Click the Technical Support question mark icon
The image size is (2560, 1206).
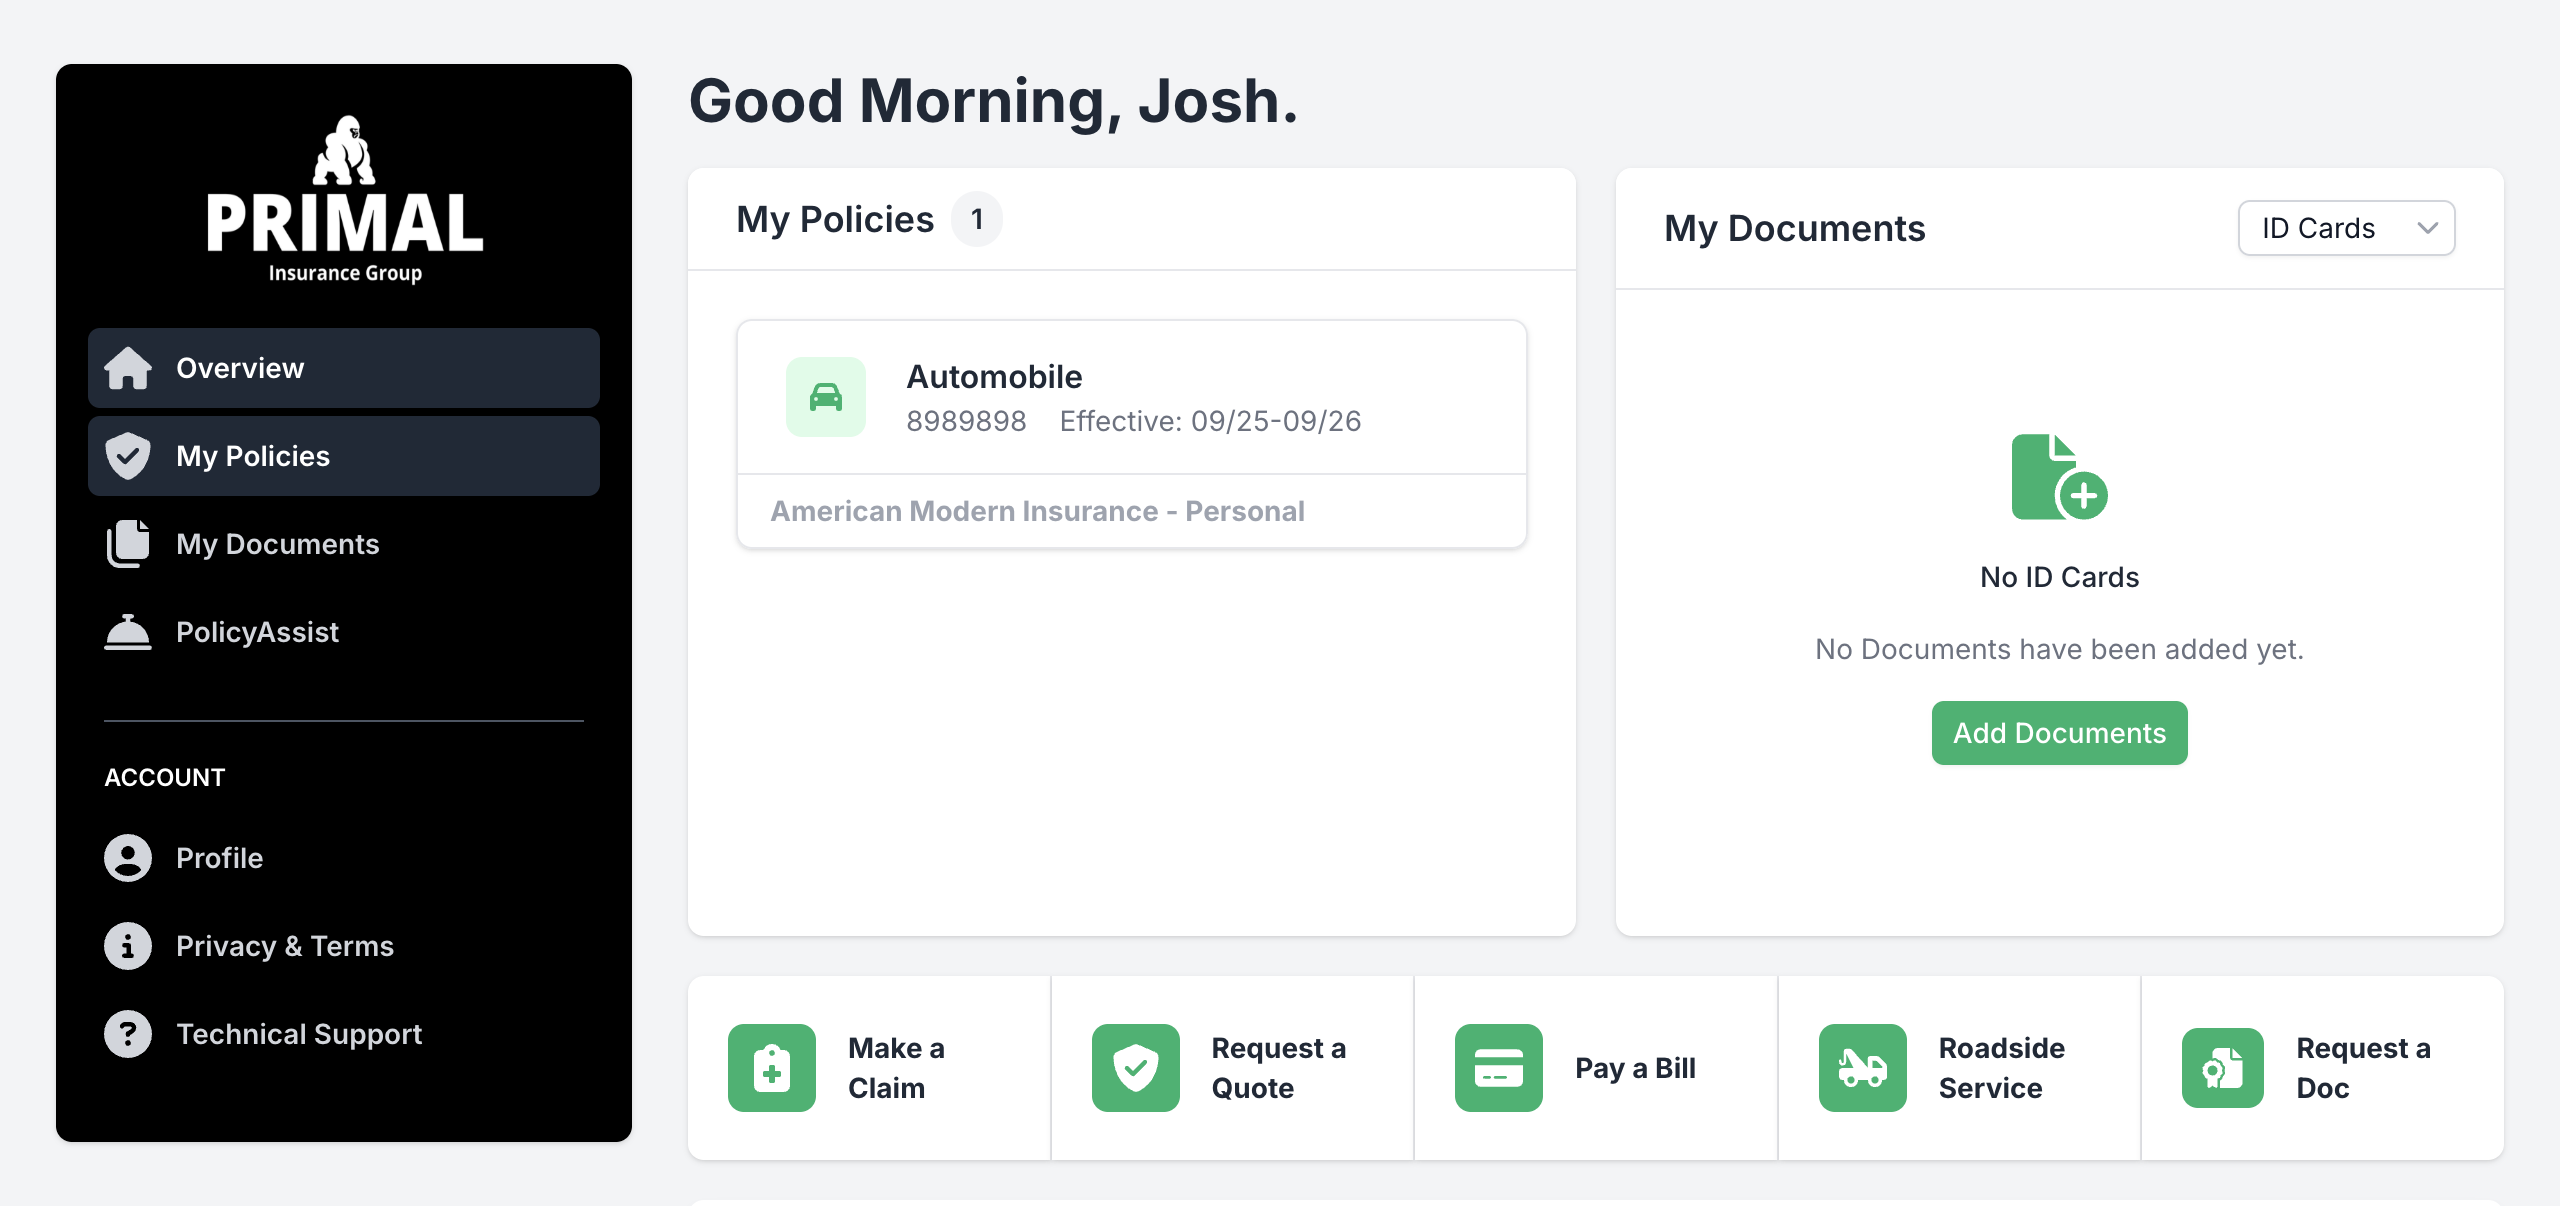(x=128, y=1033)
